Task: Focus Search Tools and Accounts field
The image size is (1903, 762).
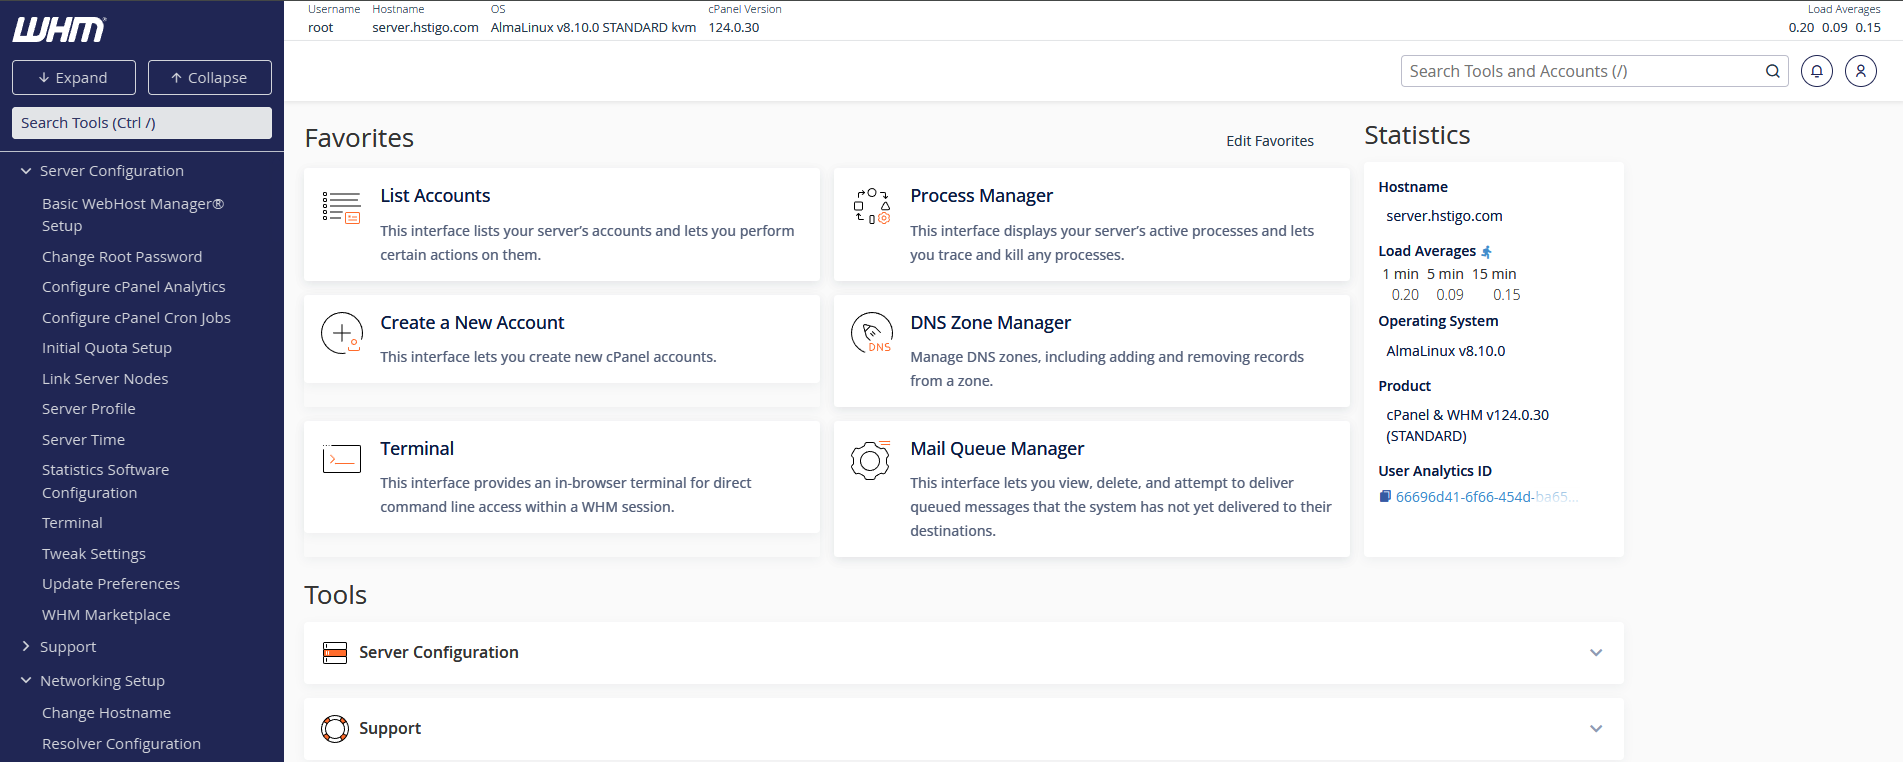Action: 1594,71
